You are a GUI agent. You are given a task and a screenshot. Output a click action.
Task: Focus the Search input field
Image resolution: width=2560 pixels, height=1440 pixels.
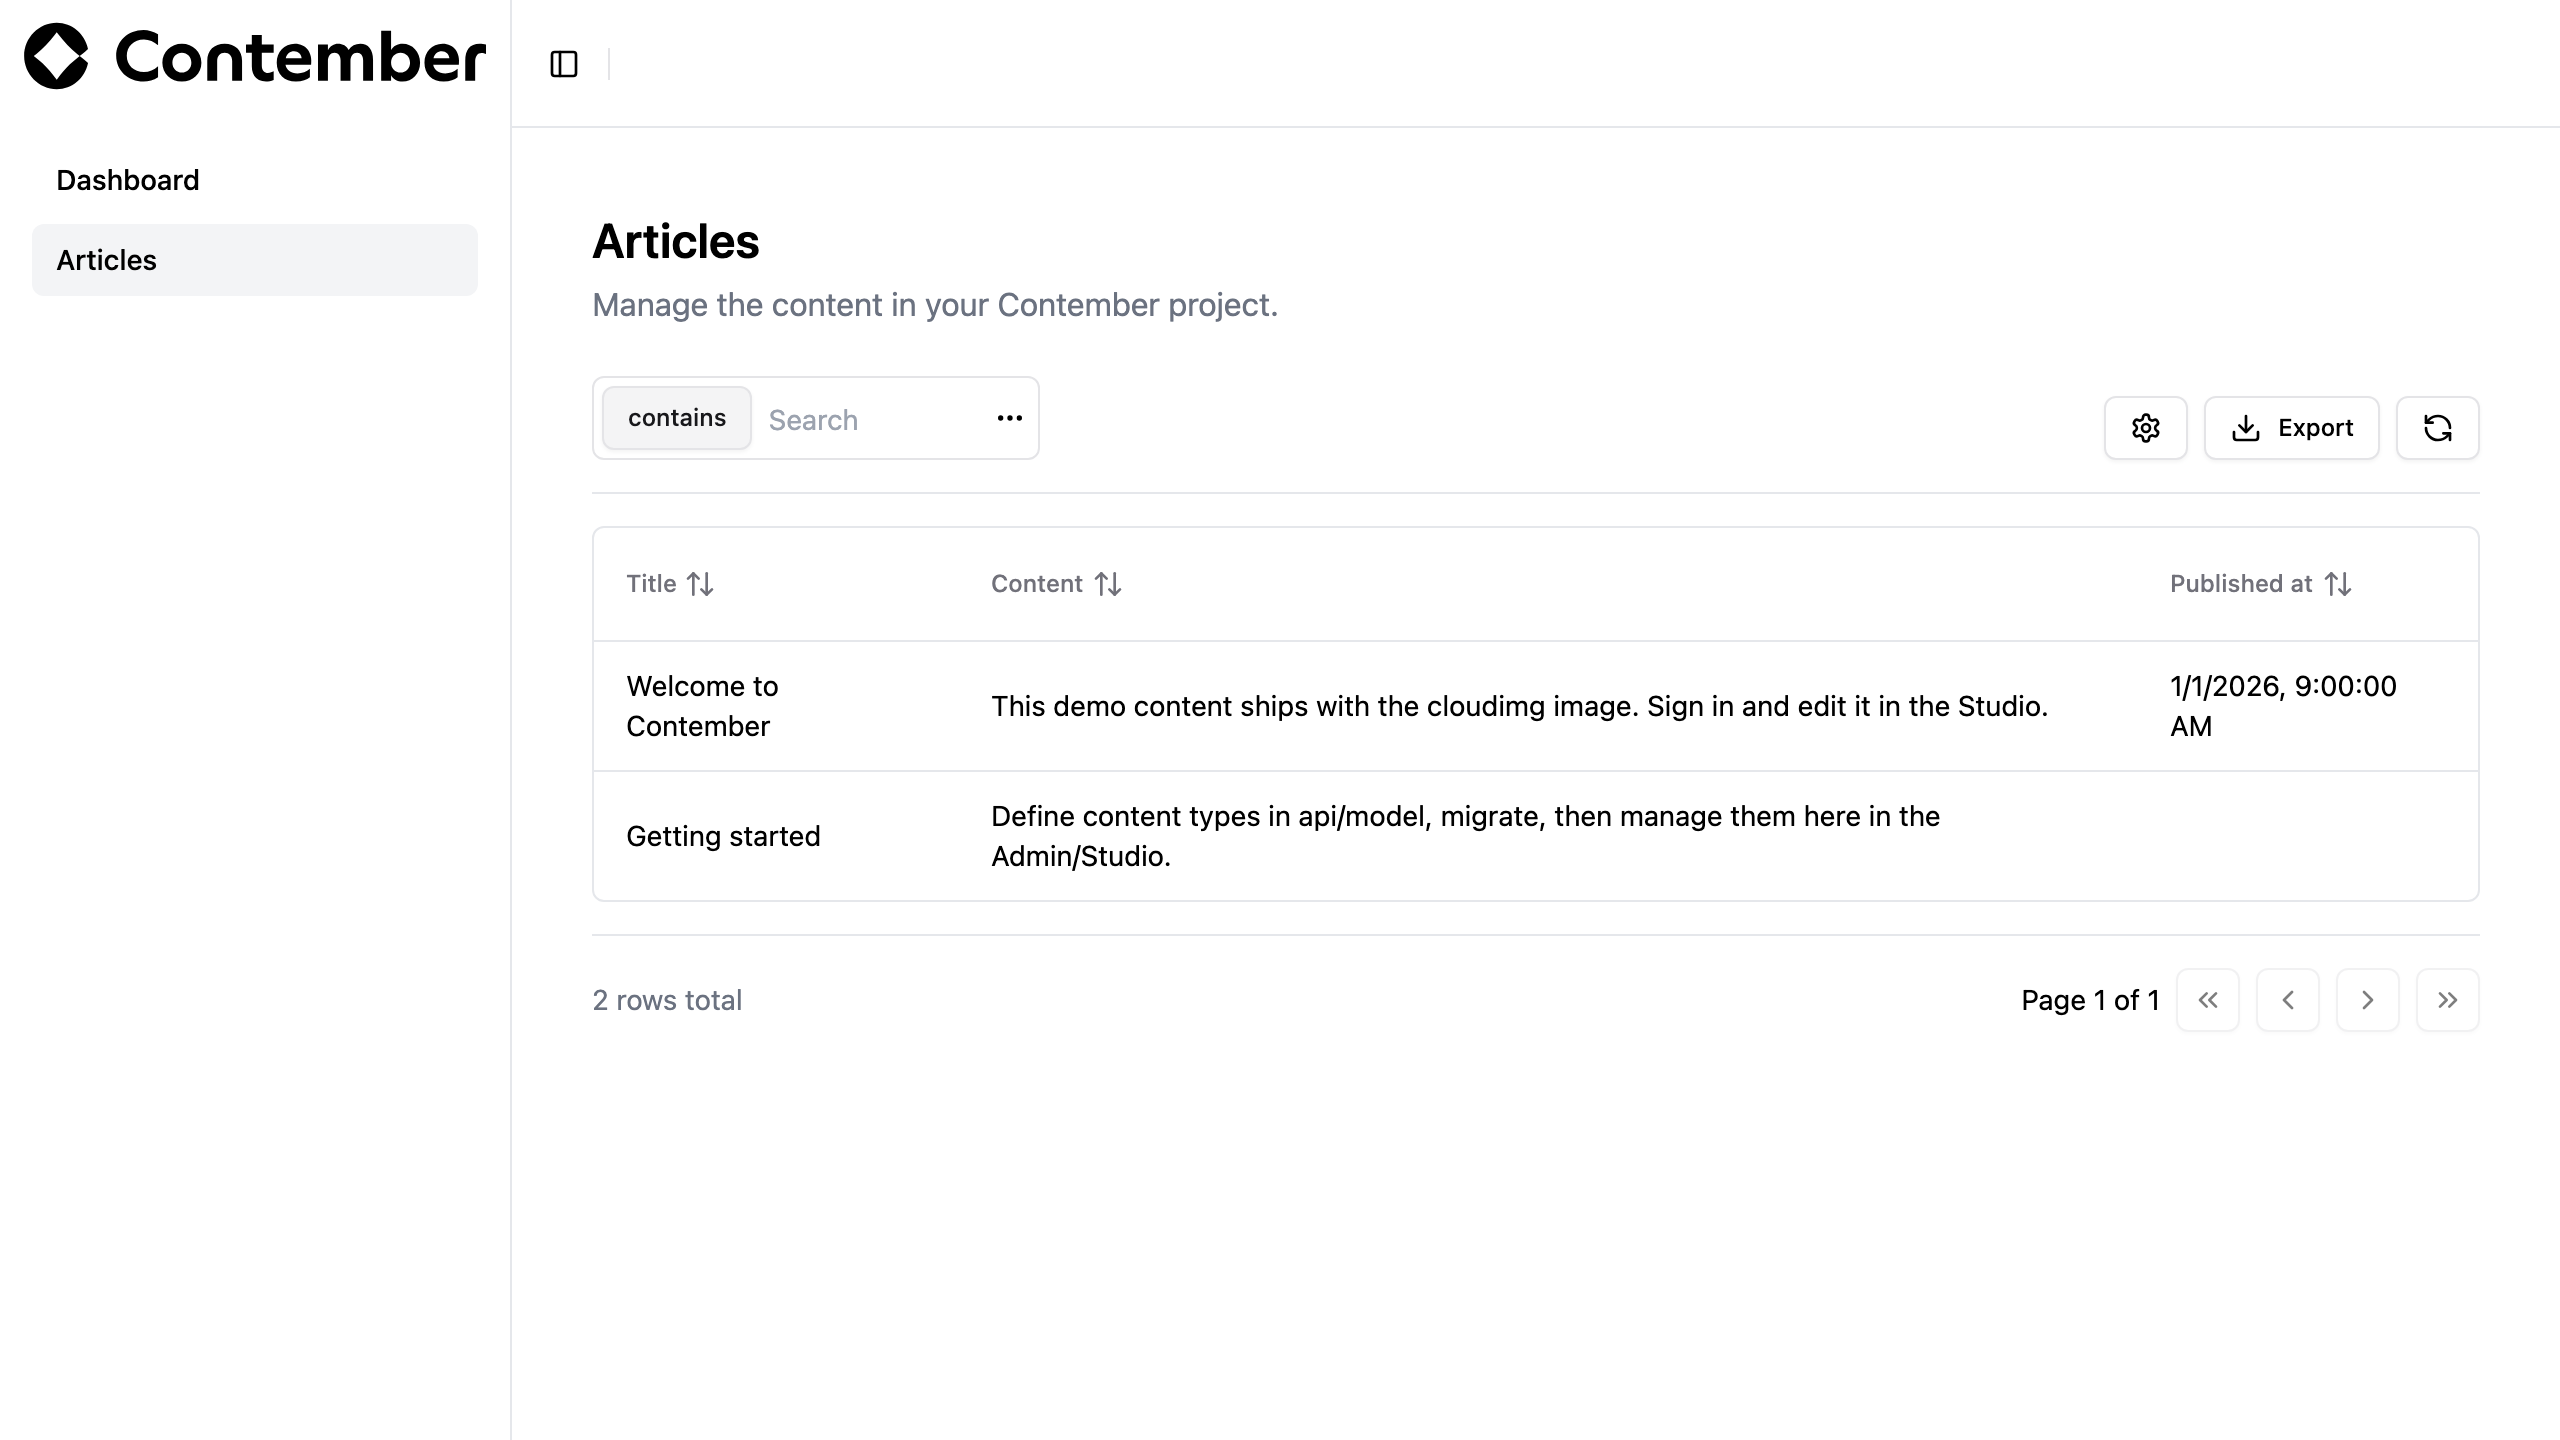point(870,420)
